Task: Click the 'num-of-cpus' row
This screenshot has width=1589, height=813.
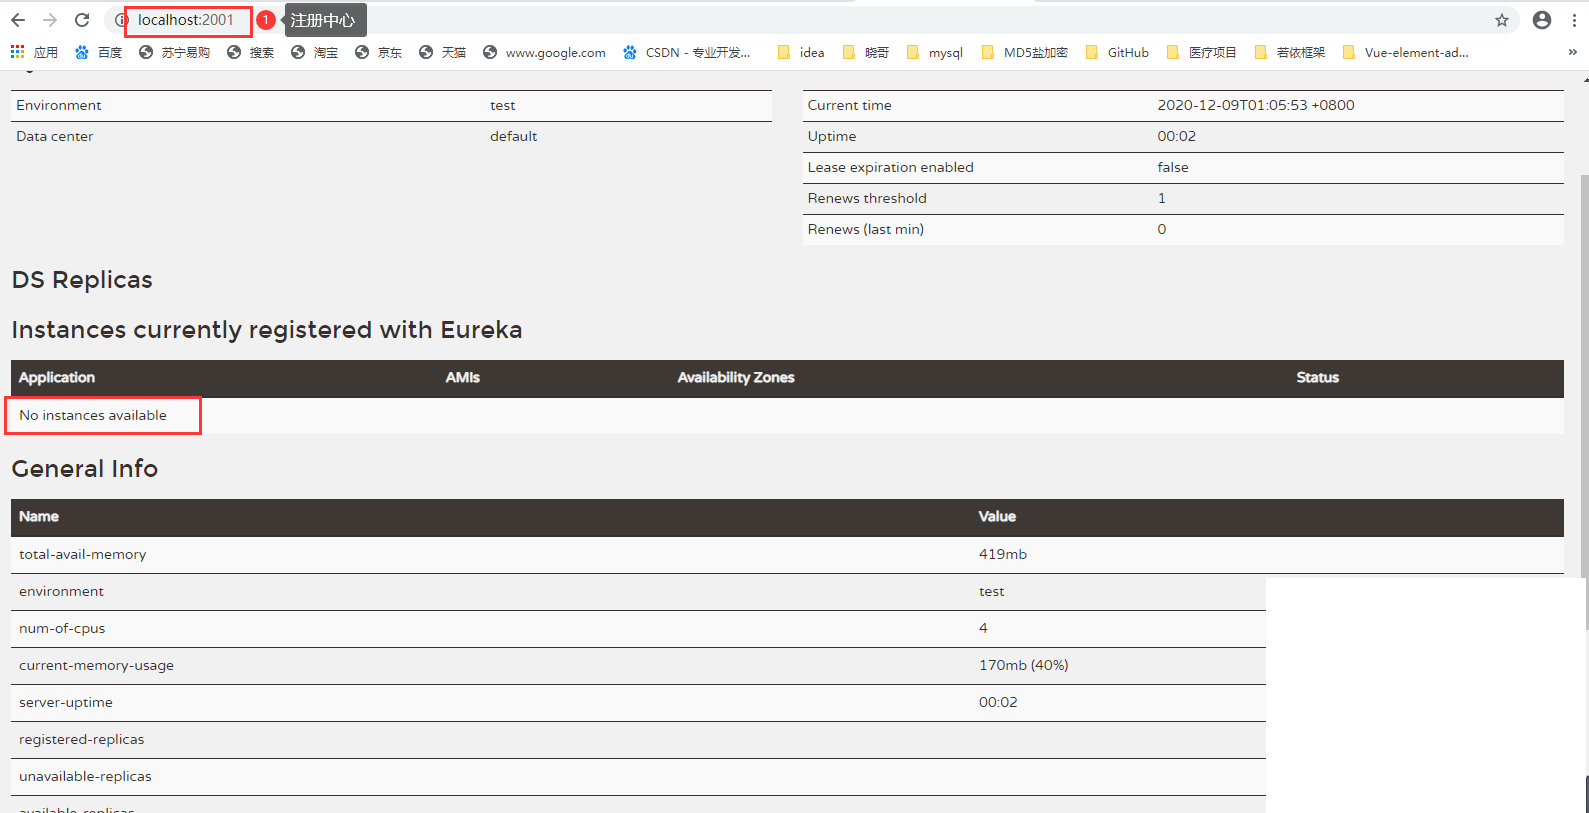Action: pyautogui.click(x=638, y=628)
